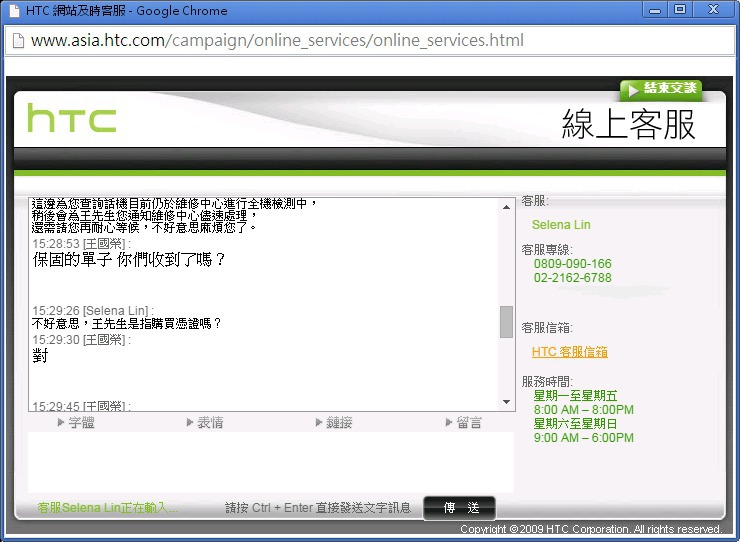Click 星期六至星期日 text
The image size is (740, 542).
(575, 423)
